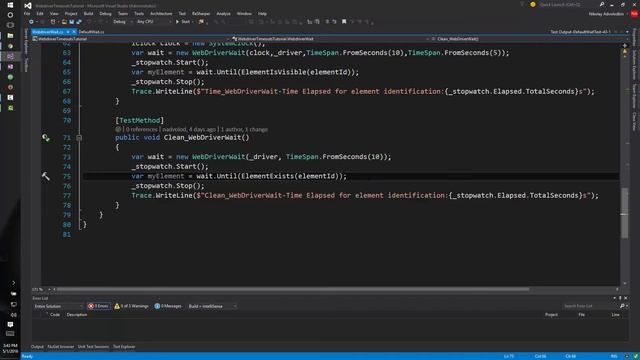This screenshot has width=640, height=360.
Task: Switch to the DefaultWait.cs tab
Action: pyautogui.click(x=91, y=32)
